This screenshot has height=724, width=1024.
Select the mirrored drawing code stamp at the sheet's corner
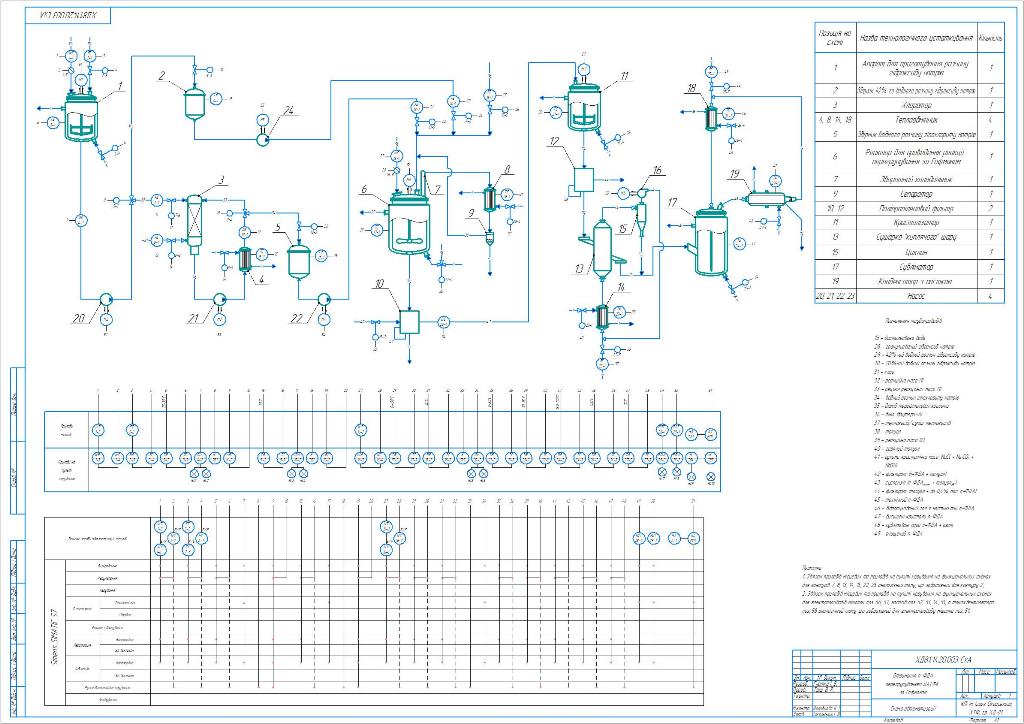pyautogui.click(x=68, y=15)
